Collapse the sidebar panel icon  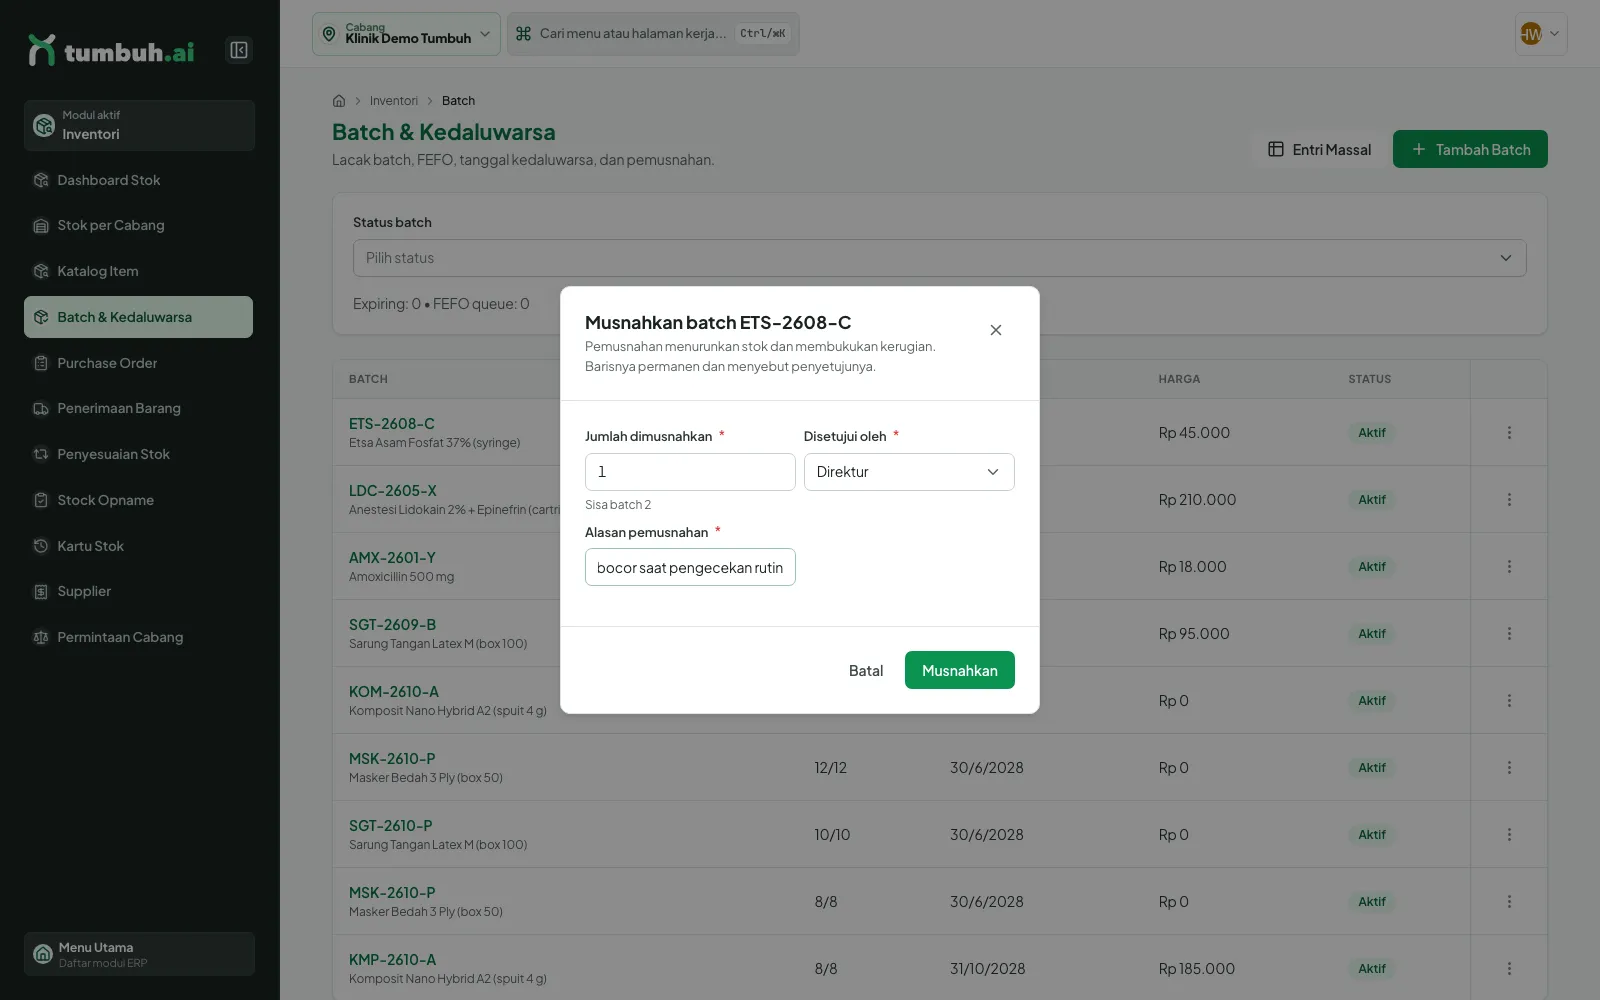pyautogui.click(x=239, y=50)
